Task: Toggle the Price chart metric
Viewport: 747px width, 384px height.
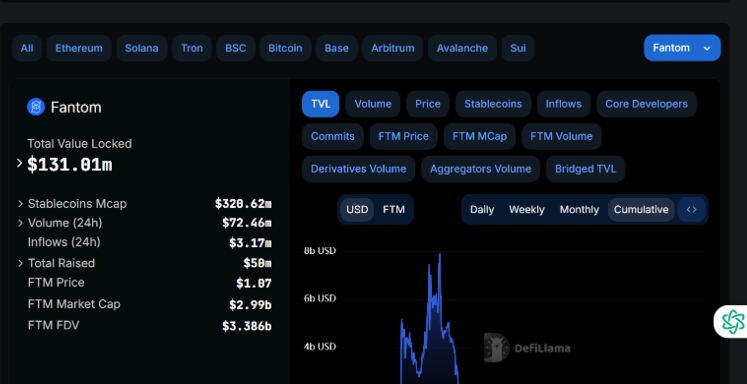Action: [428, 104]
